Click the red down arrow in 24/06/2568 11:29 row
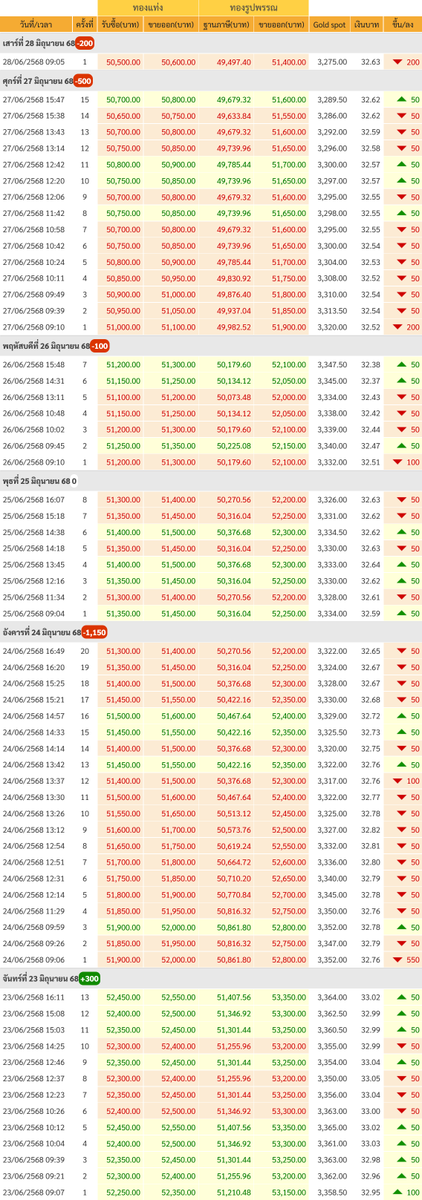 pyautogui.click(x=401, y=911)
